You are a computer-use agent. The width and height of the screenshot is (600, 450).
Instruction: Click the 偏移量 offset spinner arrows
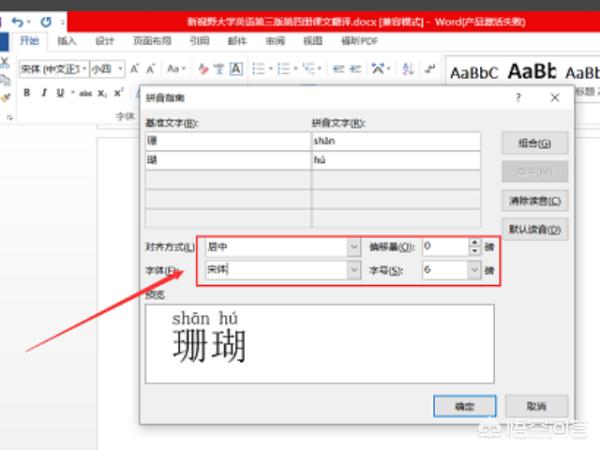click(x=474, y=245)
